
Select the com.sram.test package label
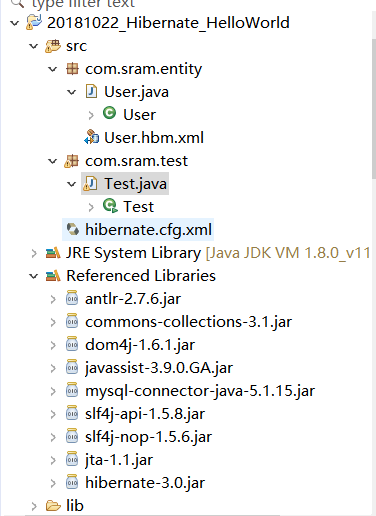[137, 161]
